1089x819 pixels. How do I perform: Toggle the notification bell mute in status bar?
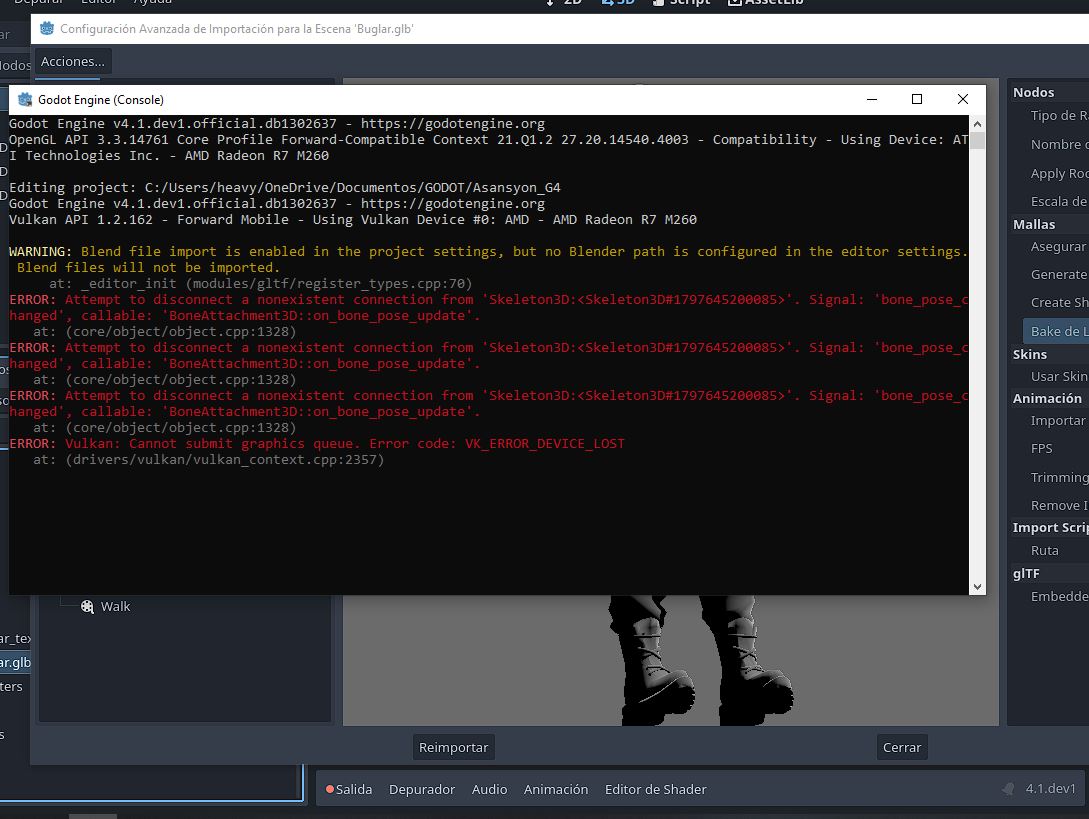coord(1009,788)
